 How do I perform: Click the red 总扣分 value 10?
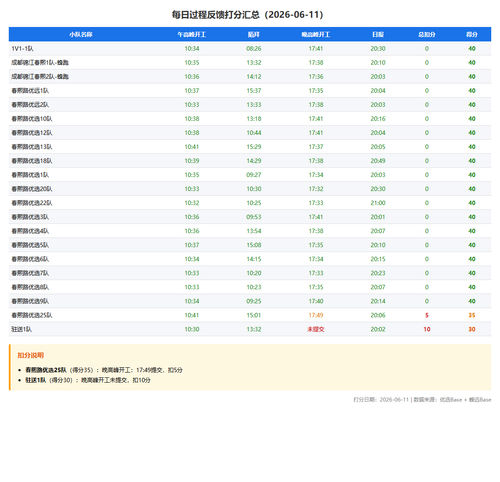pyautogui.click(x=427, y=329)
